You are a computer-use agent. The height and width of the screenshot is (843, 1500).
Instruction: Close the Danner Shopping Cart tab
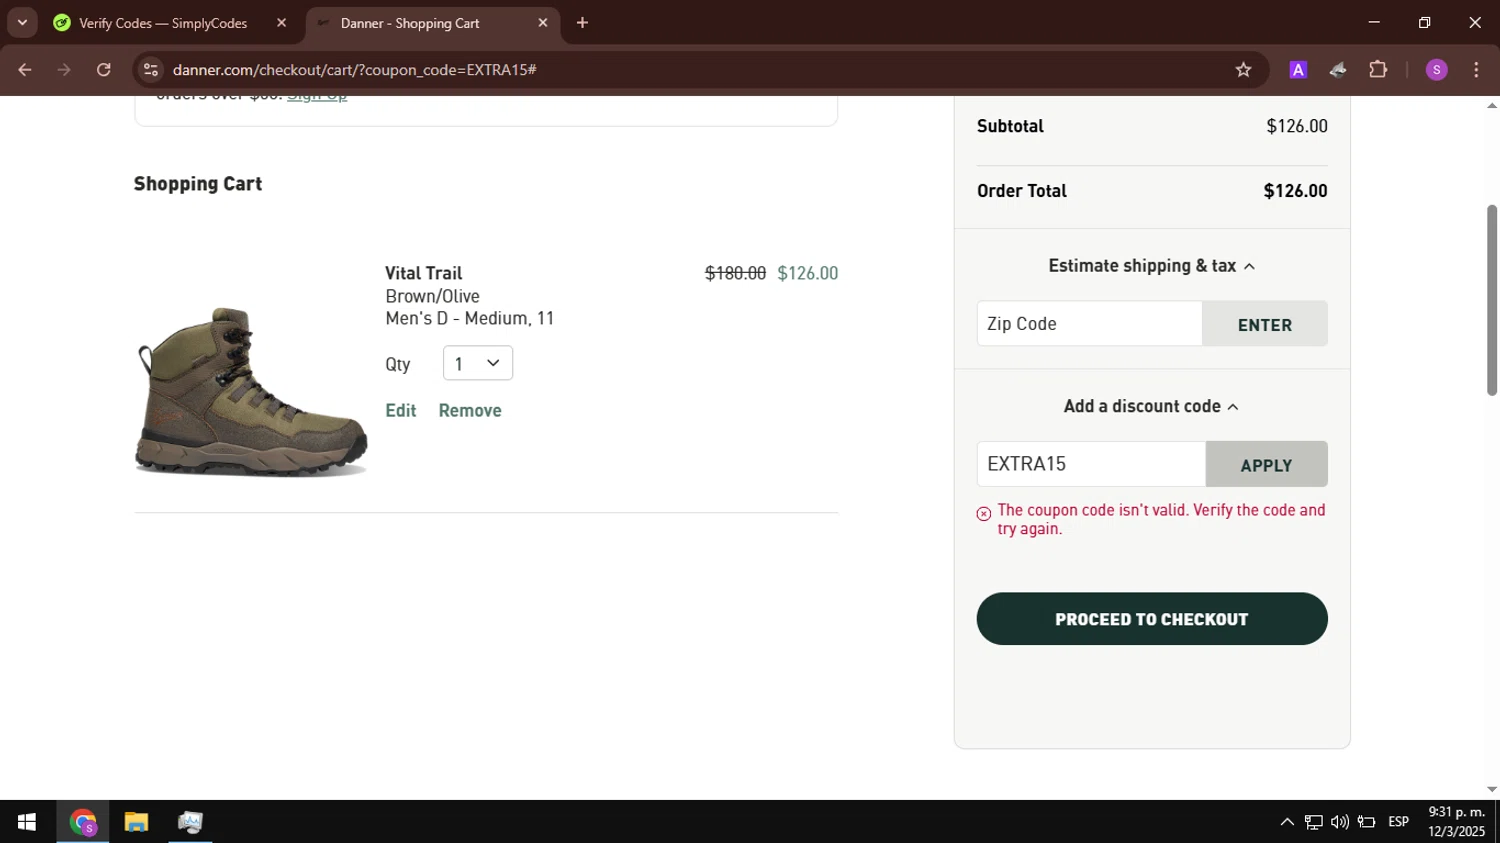[543, 23]
